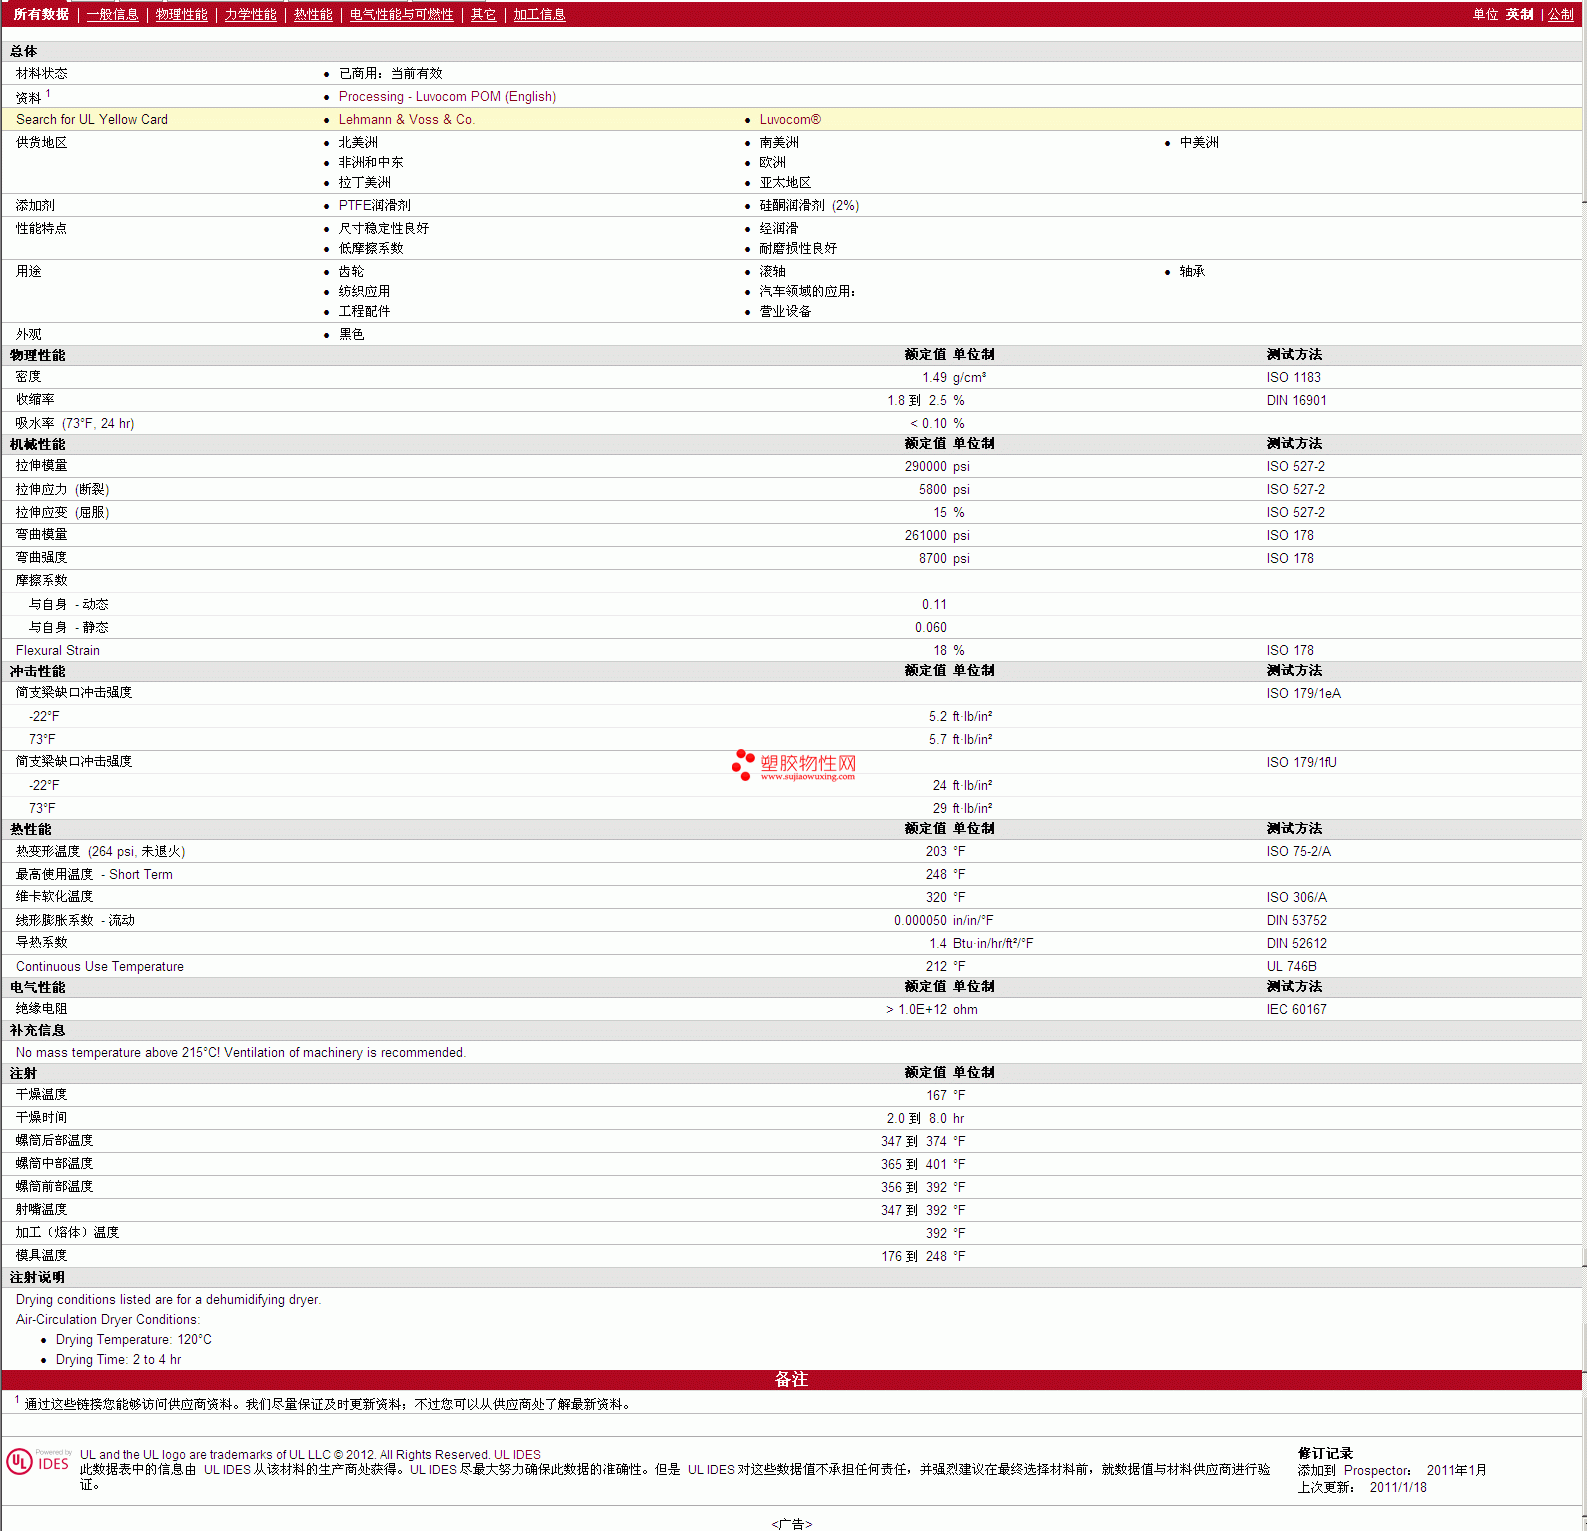
Task: Click the 亚太地区 supply region entry
Action: pos(785,182)
